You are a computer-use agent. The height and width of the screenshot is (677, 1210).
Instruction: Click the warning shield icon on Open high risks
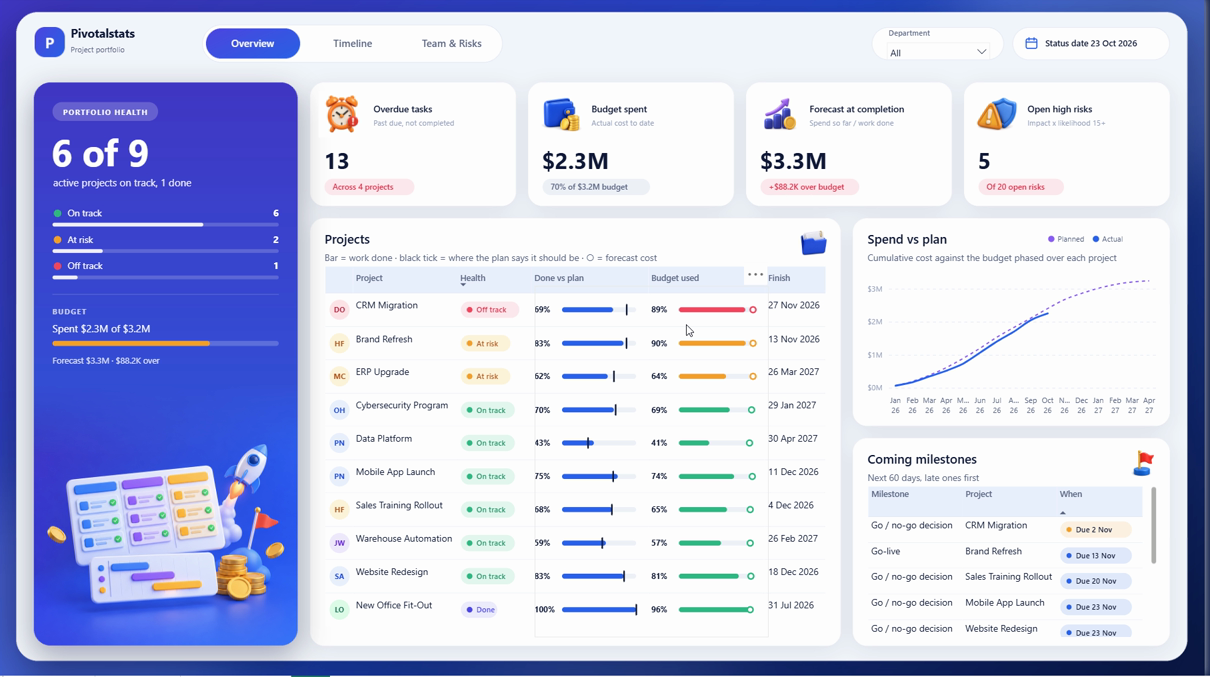click(996, 114)
